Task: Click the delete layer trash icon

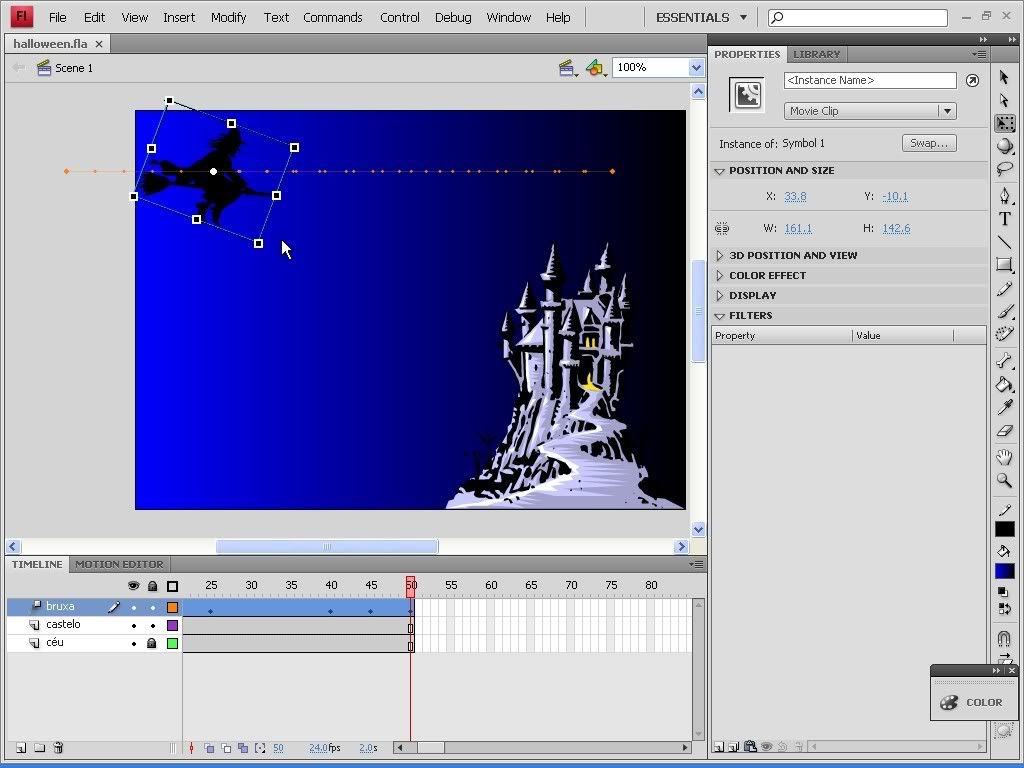Action: tap(58, 748)
